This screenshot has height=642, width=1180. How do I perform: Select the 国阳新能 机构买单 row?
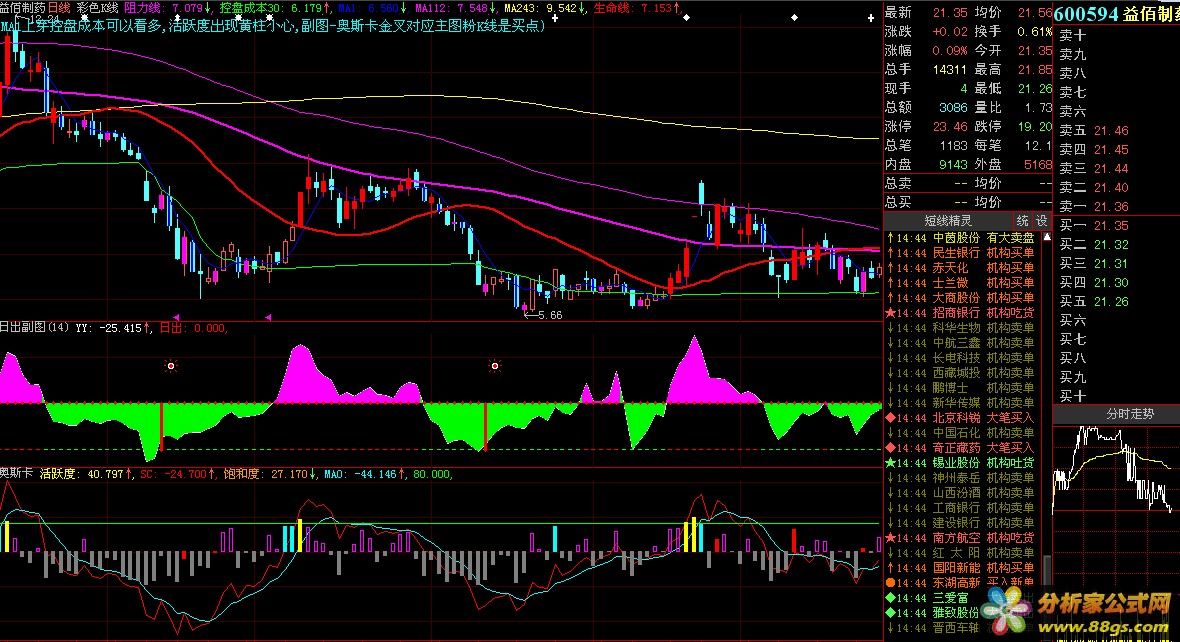[964, 567]
